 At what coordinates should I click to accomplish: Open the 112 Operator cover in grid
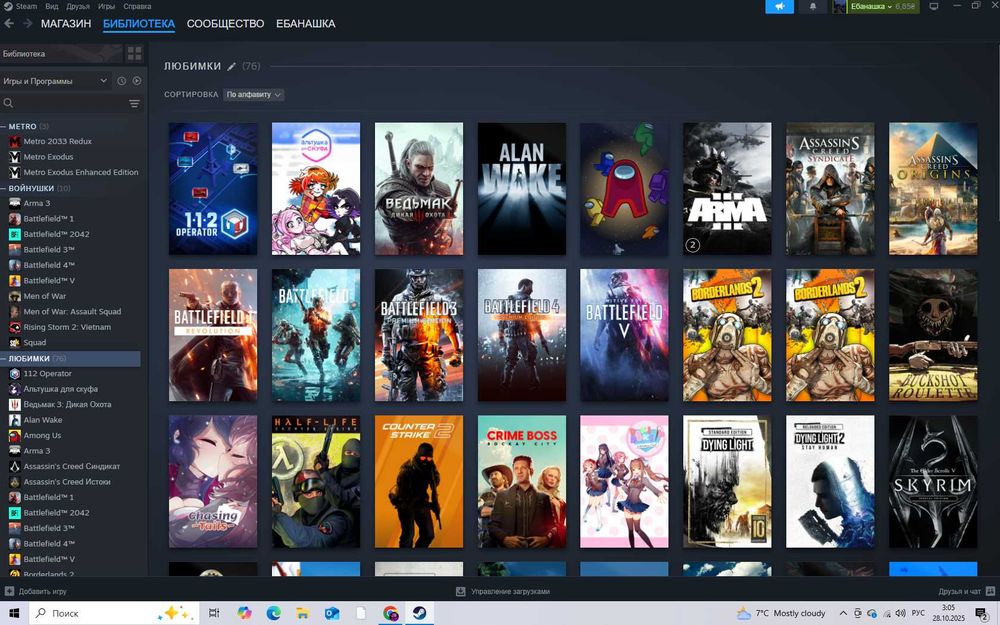coord(213,189)
